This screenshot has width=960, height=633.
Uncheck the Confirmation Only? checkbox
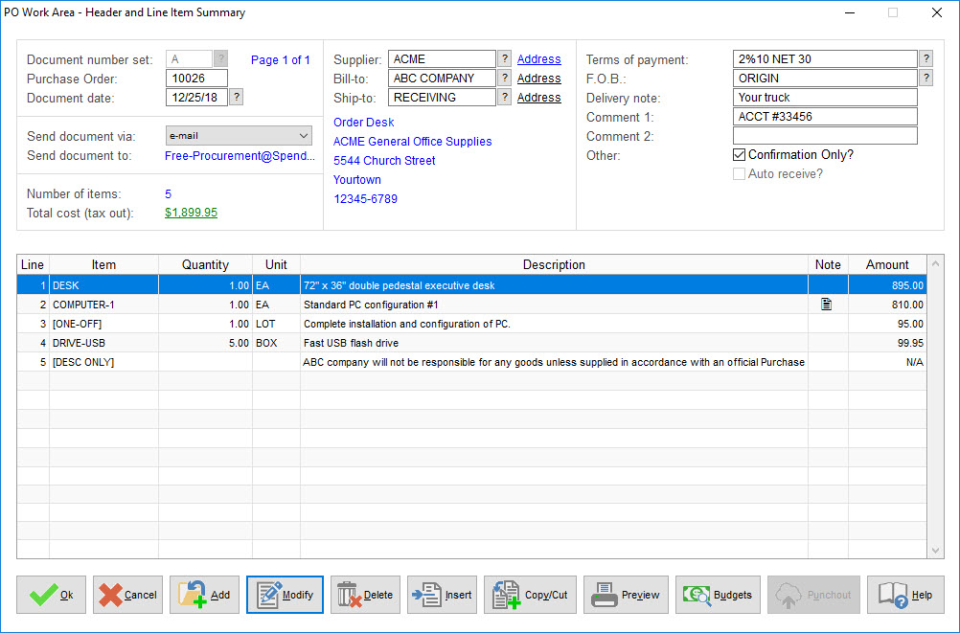738,155
